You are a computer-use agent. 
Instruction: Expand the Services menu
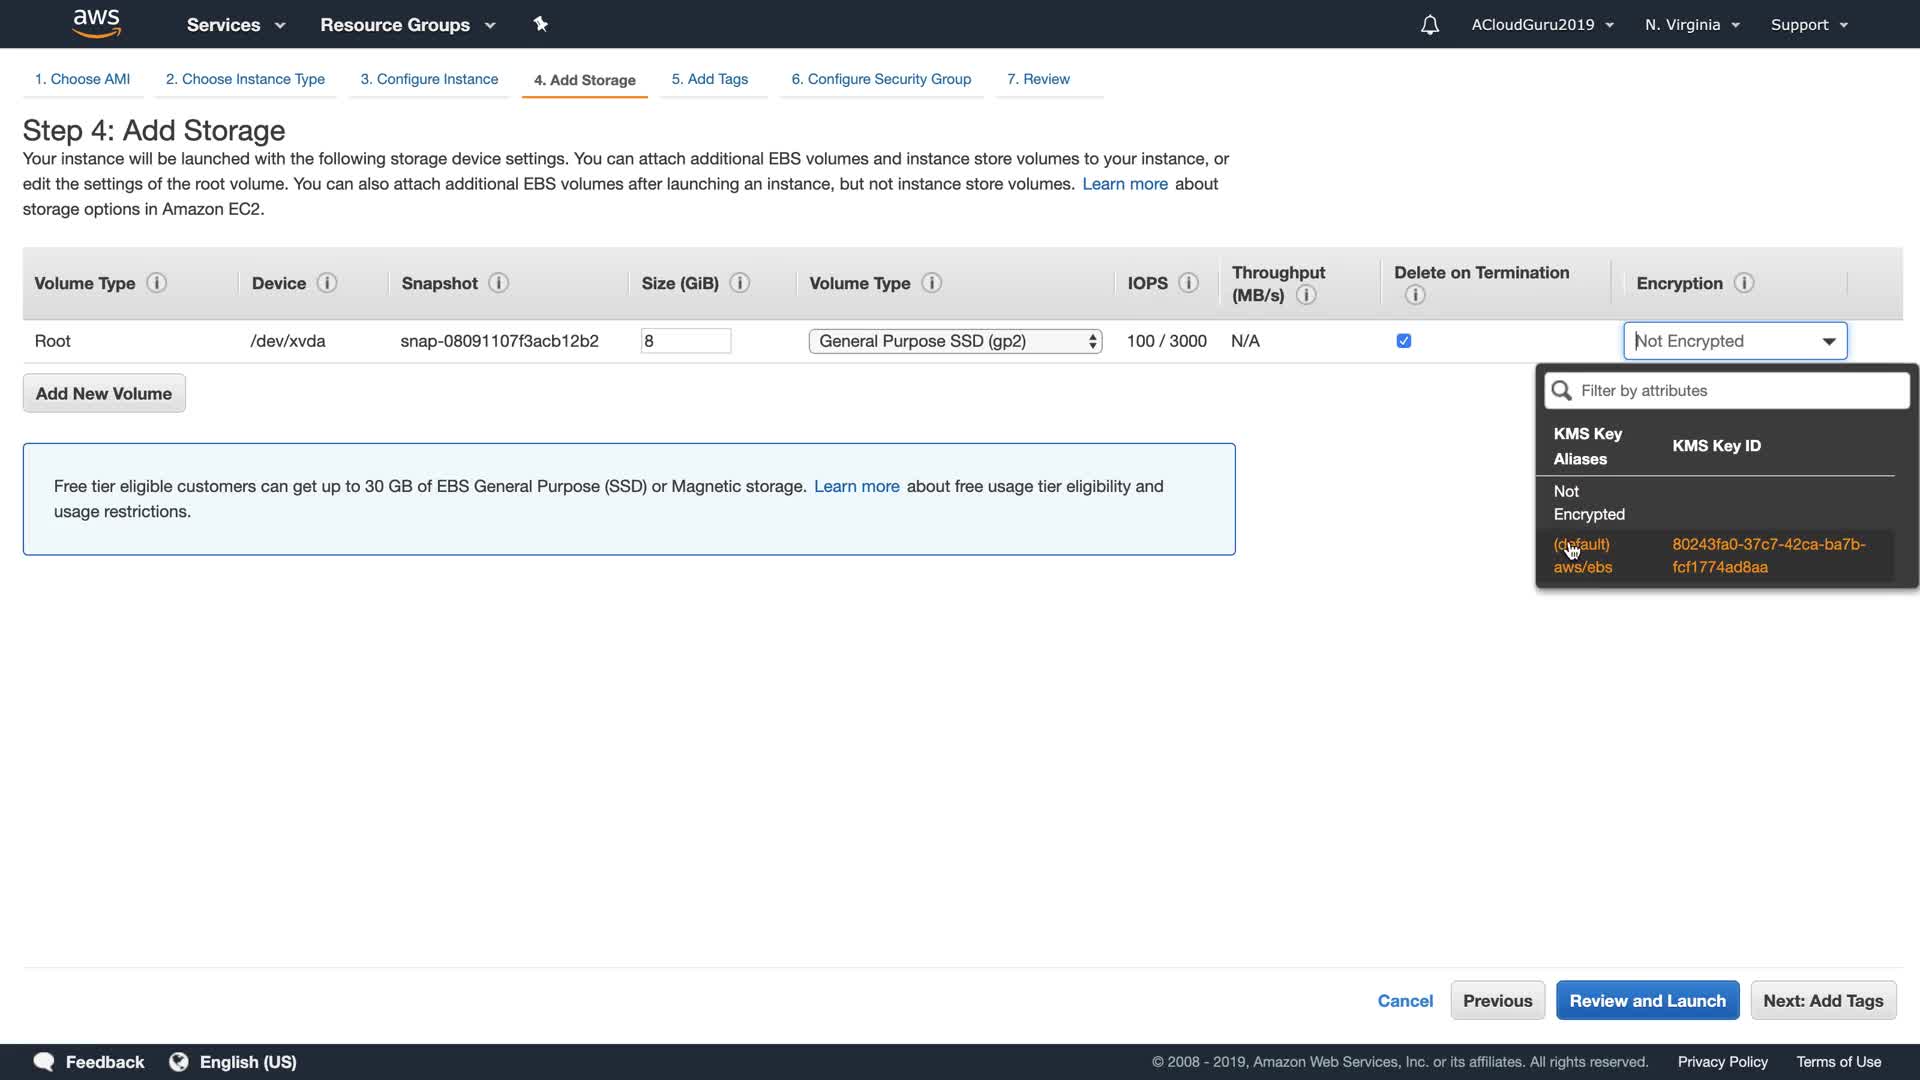point(236,25)
